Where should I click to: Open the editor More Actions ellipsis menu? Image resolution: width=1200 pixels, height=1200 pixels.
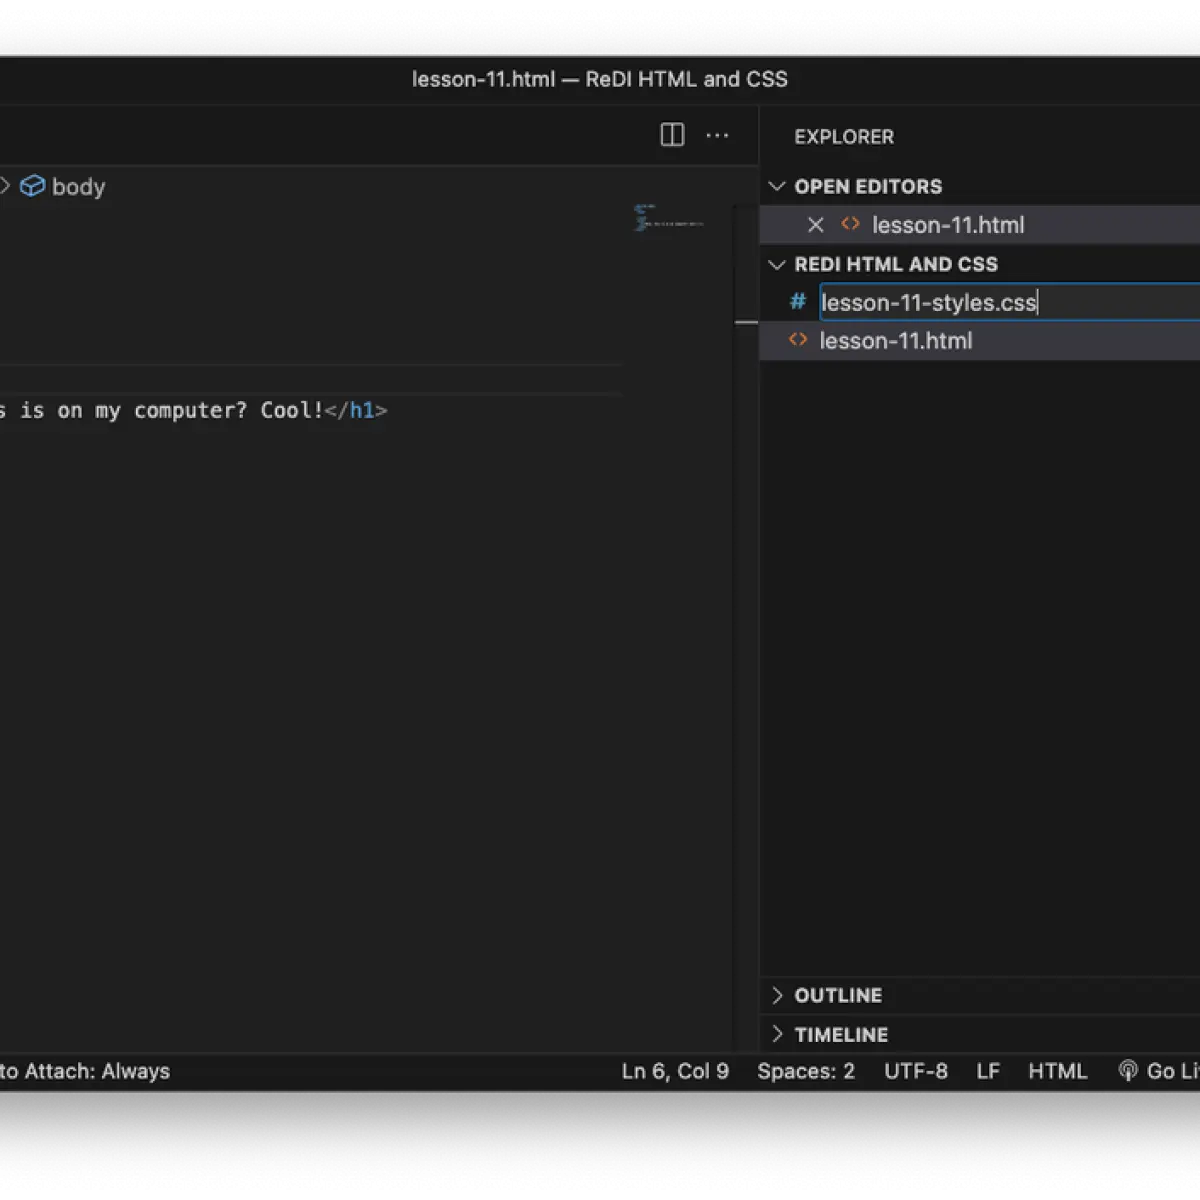(717, 135)
